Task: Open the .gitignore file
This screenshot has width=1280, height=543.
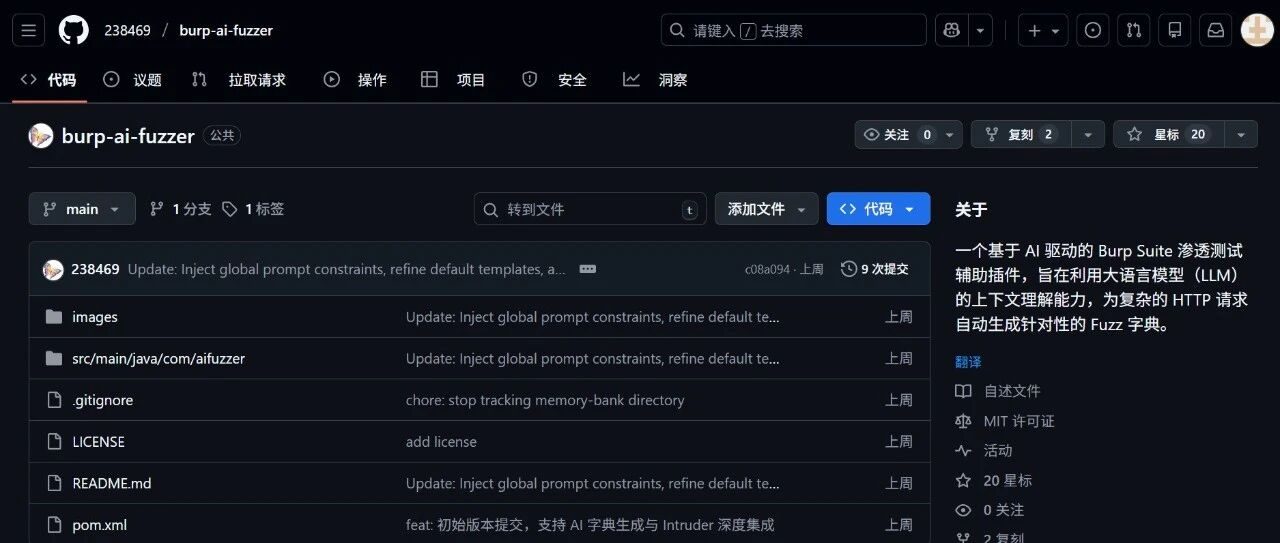Action: [x=102, y=400]
